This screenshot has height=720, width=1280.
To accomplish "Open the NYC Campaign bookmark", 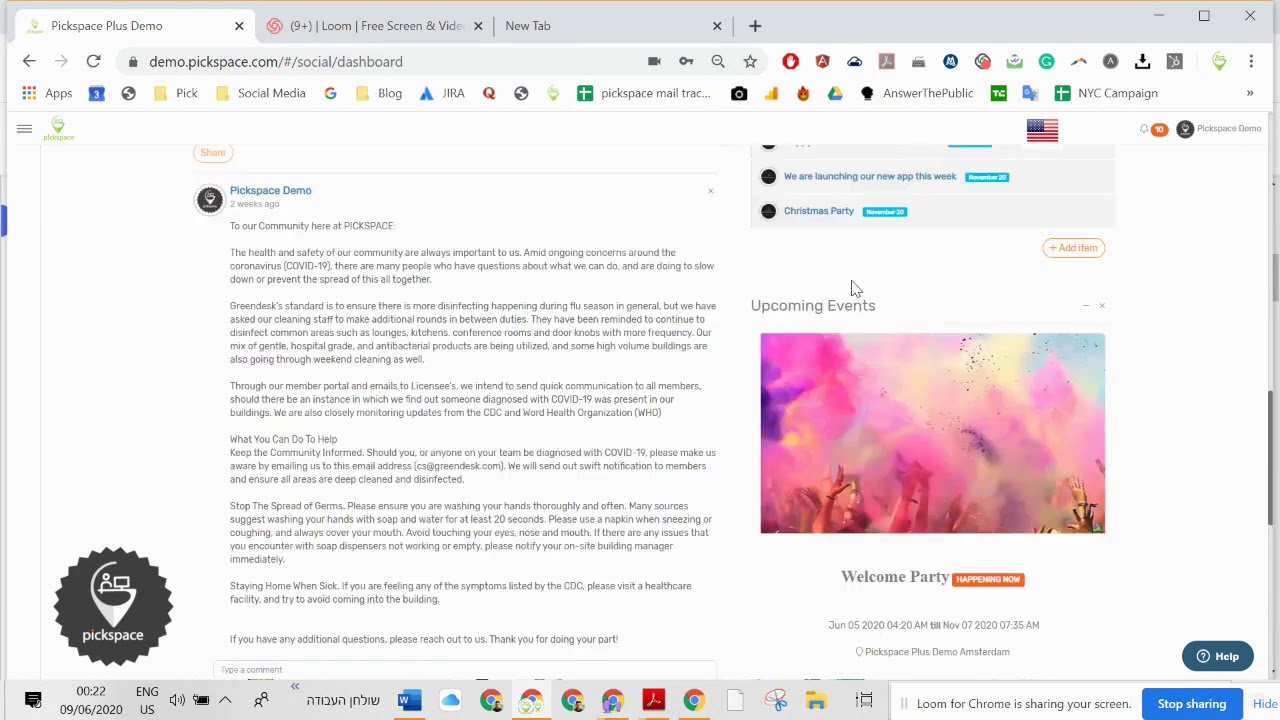I will [1106, 93].
